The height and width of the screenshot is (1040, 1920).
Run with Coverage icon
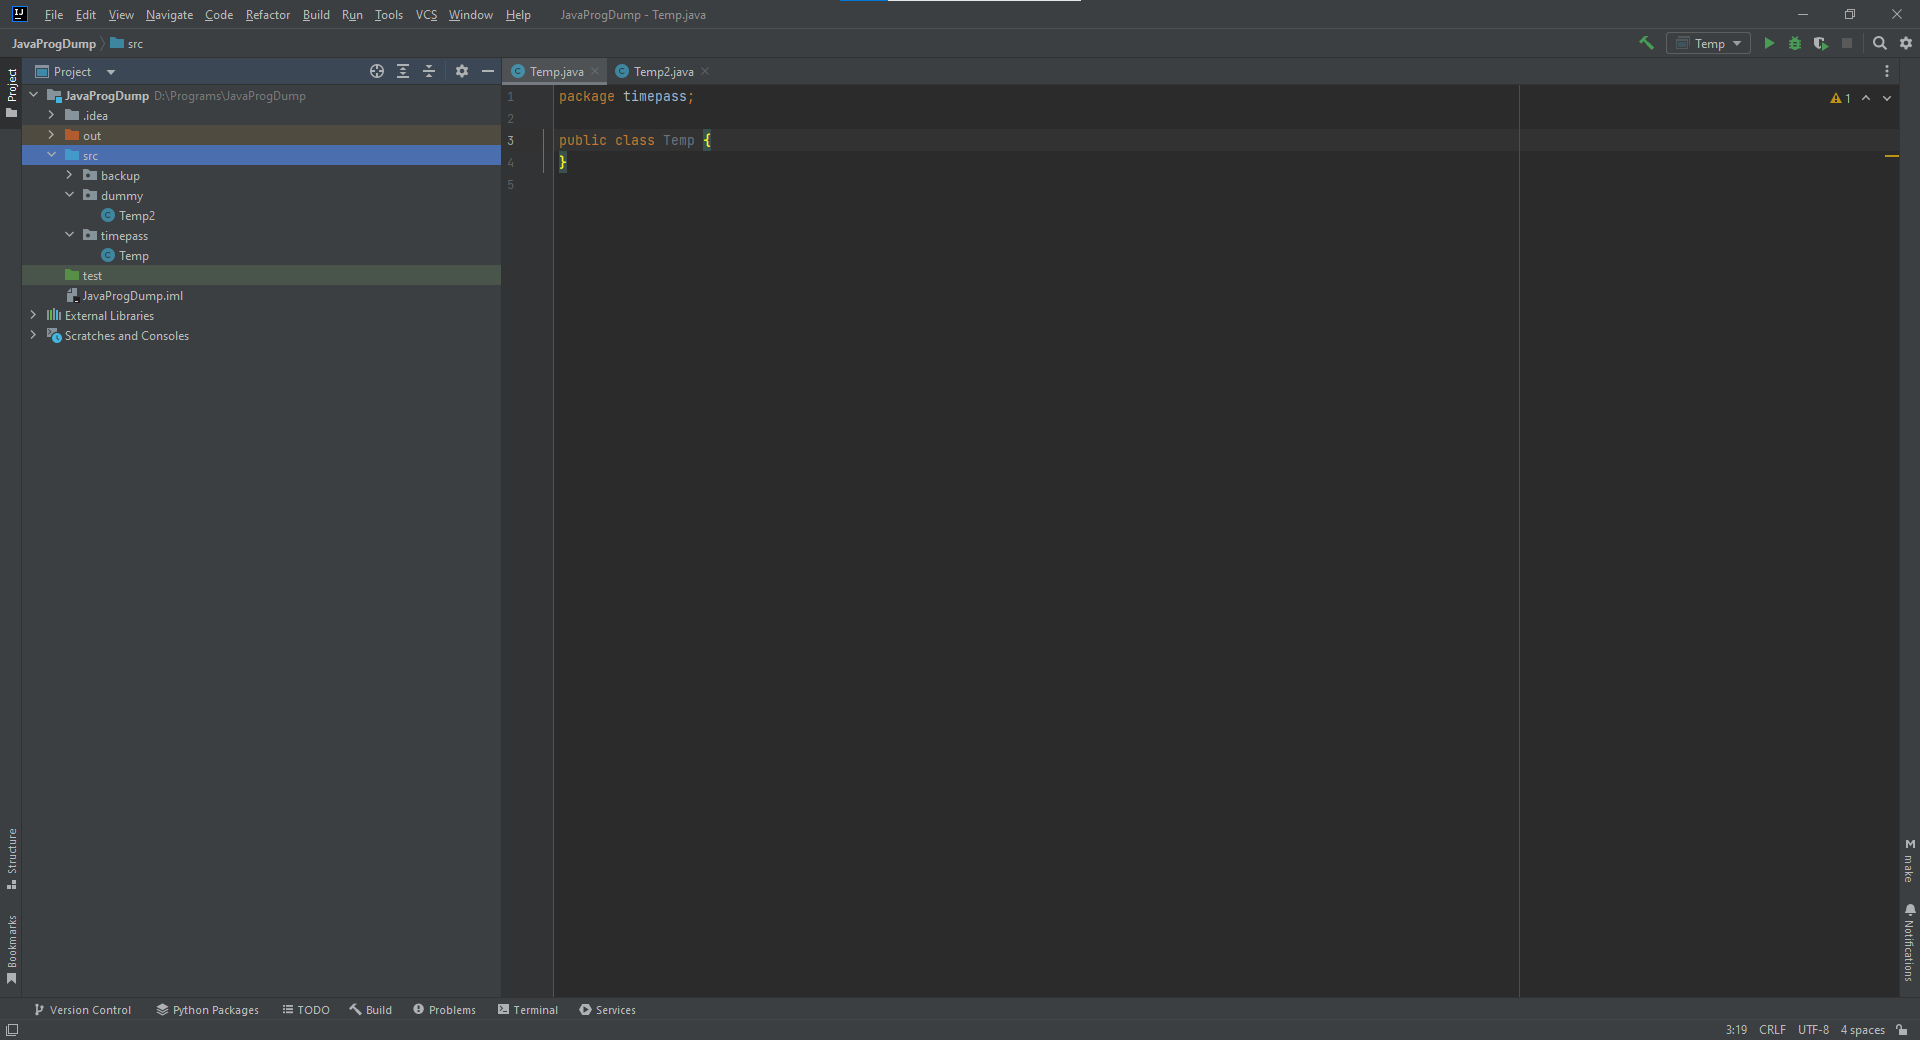(1821, 43)
